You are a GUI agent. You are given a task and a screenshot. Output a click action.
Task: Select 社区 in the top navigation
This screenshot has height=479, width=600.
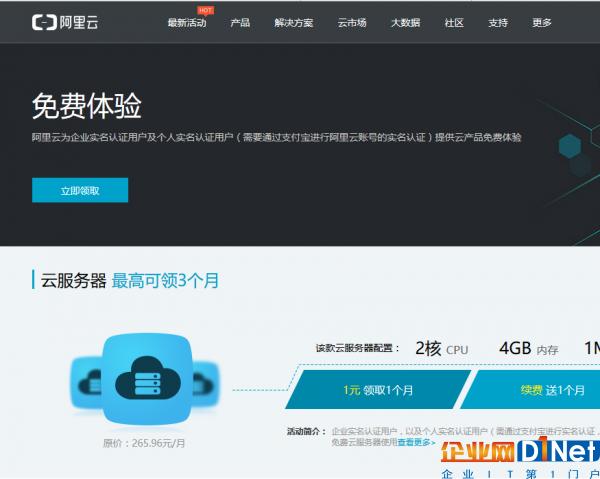click(x=454, y=23)
